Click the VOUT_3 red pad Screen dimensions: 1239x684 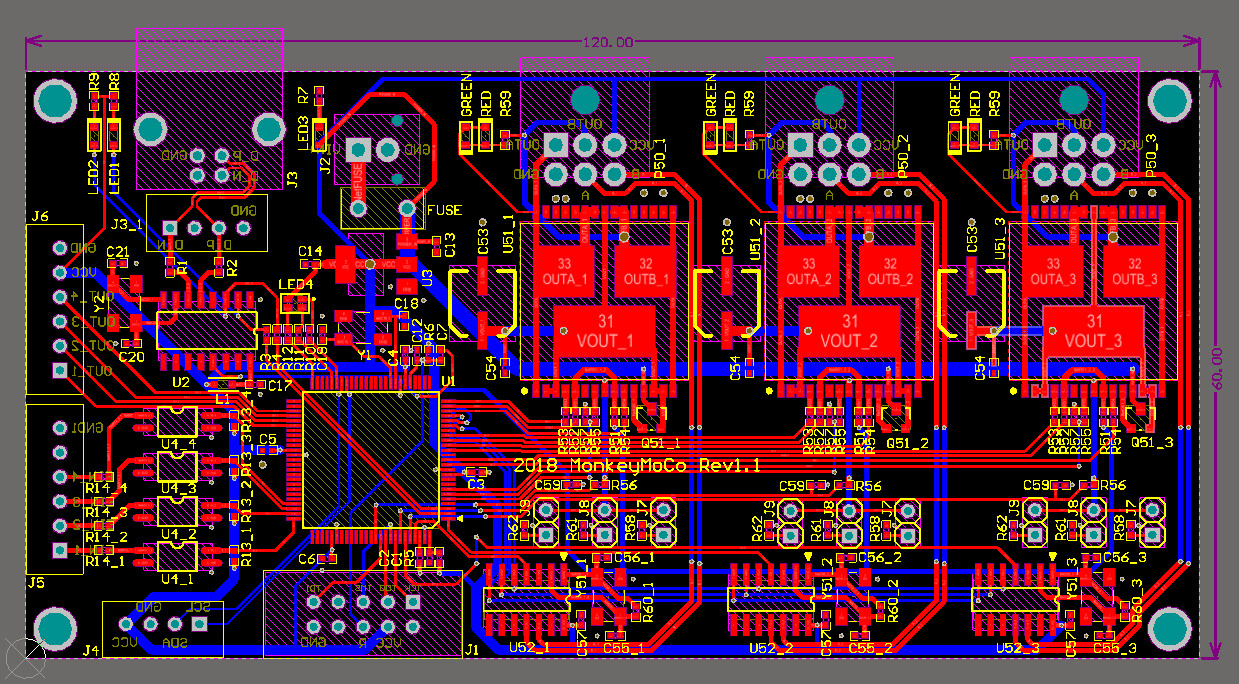point(1094,330)
